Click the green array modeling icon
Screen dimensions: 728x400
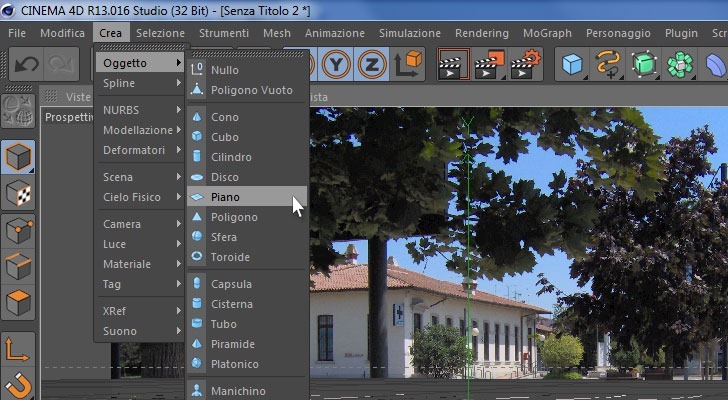click(680, 65)
